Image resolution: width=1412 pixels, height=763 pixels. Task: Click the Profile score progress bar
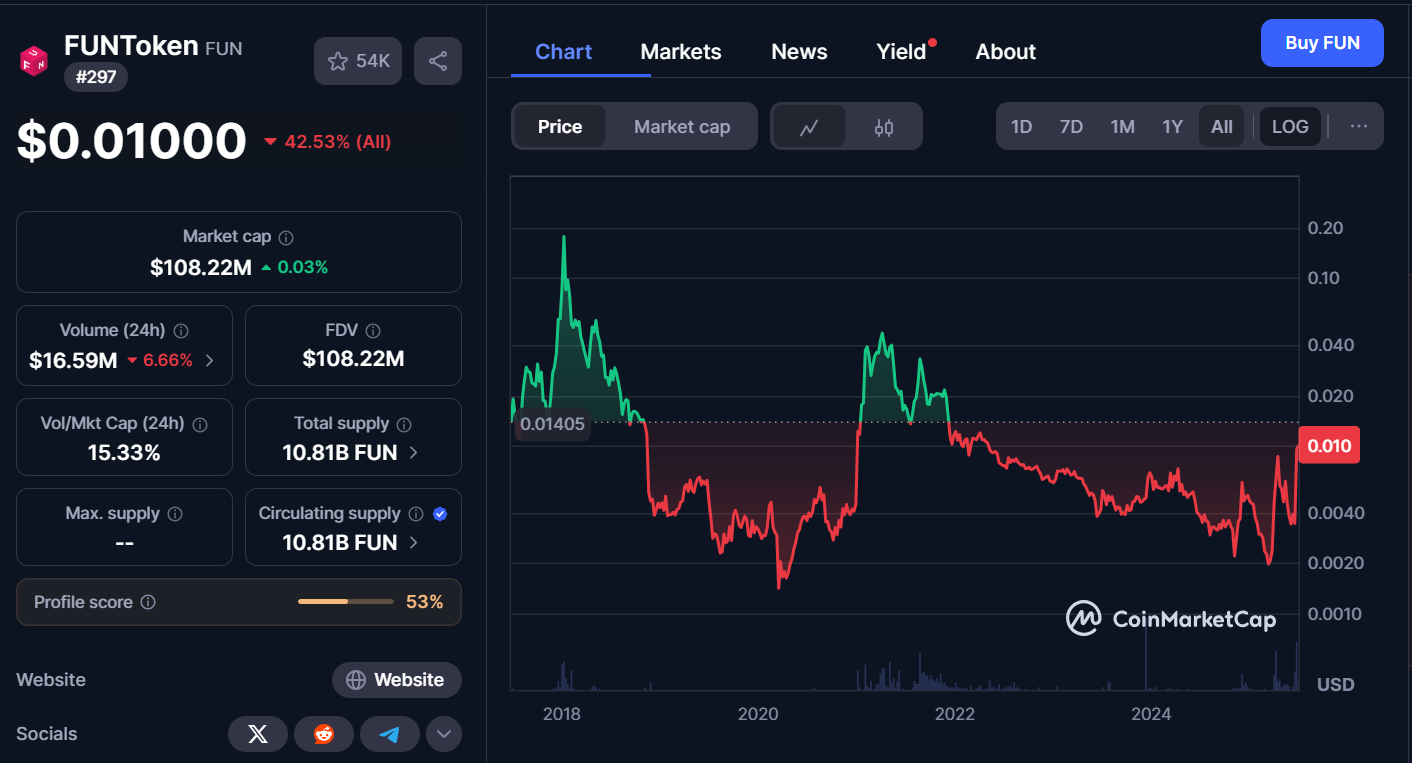click(345, 602)
